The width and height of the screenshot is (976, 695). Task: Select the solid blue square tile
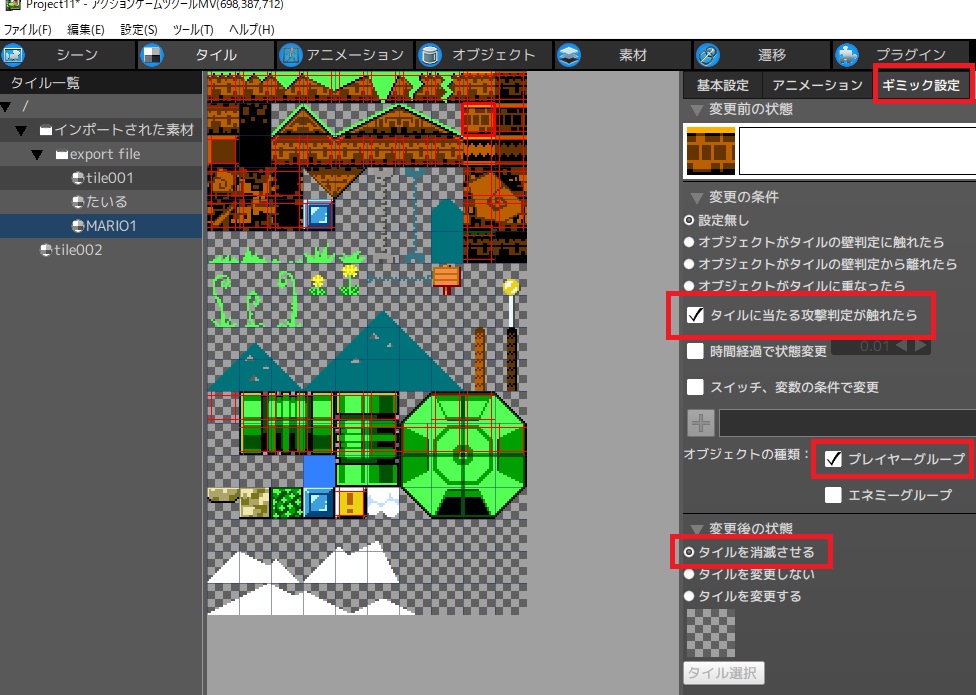319,471
